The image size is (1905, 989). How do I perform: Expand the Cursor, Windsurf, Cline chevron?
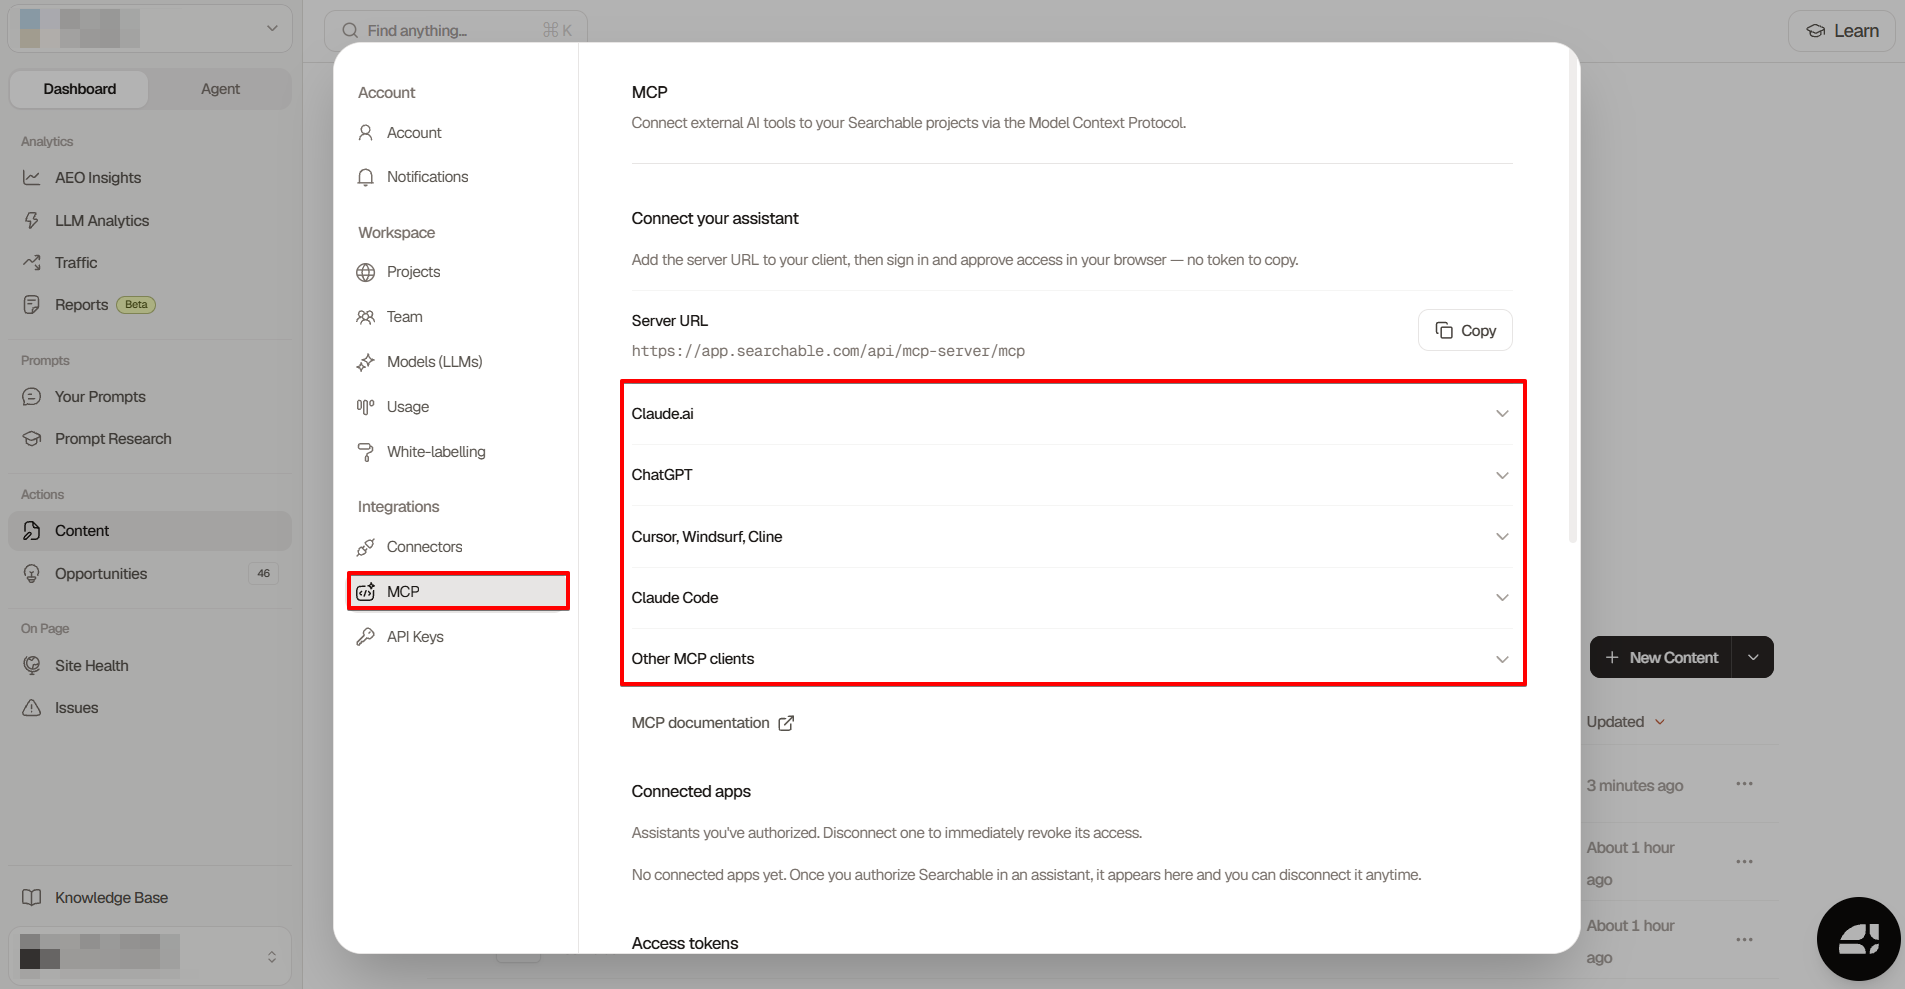point(1502,537)
